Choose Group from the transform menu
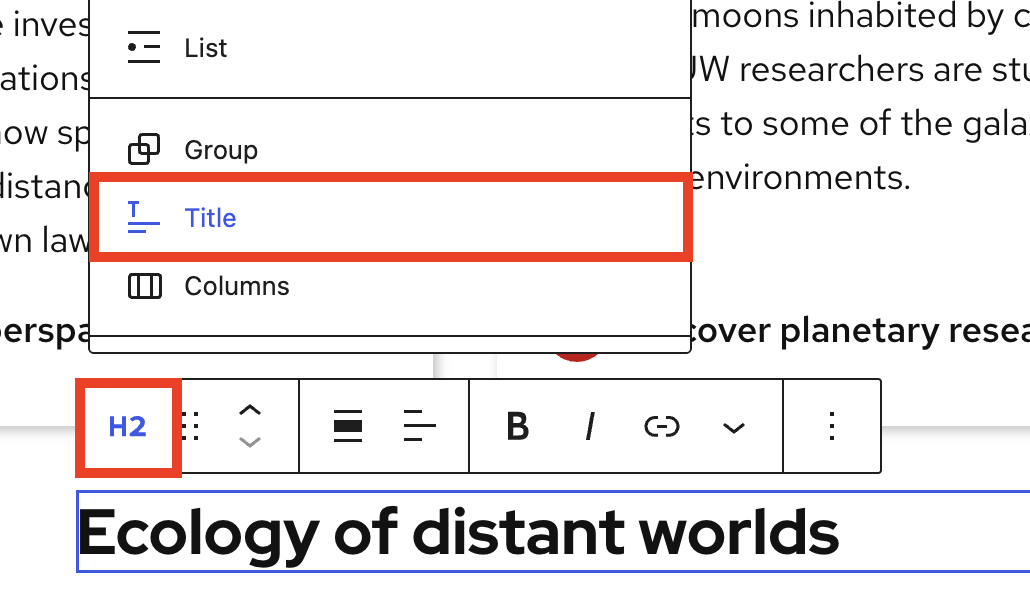 [390, 150]
